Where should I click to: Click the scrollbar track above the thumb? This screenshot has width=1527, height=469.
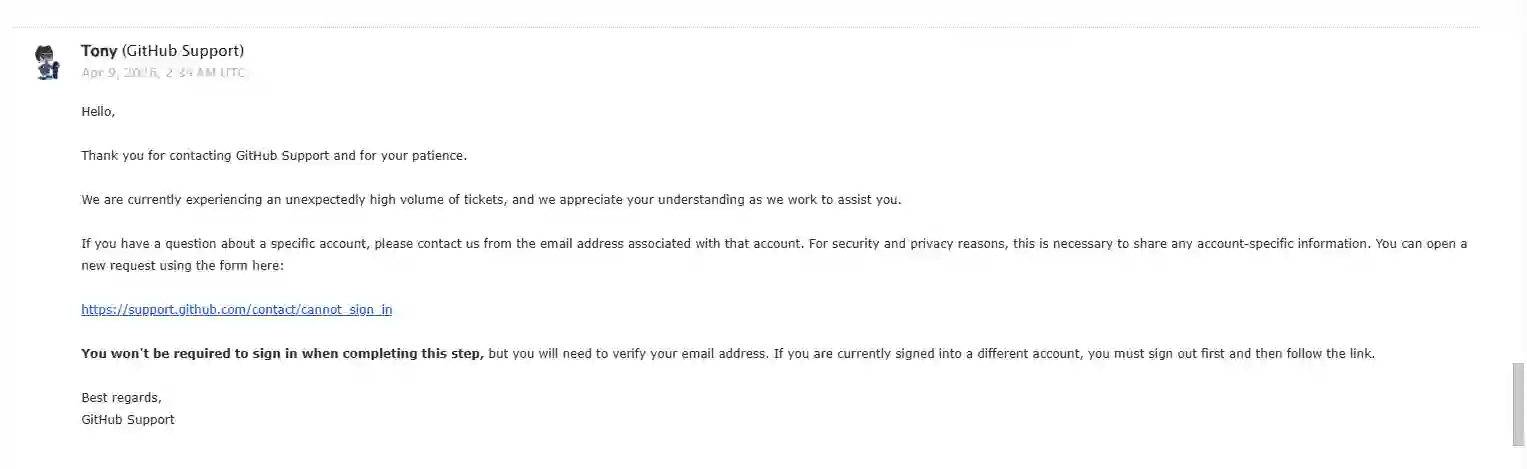[1519, 200]
